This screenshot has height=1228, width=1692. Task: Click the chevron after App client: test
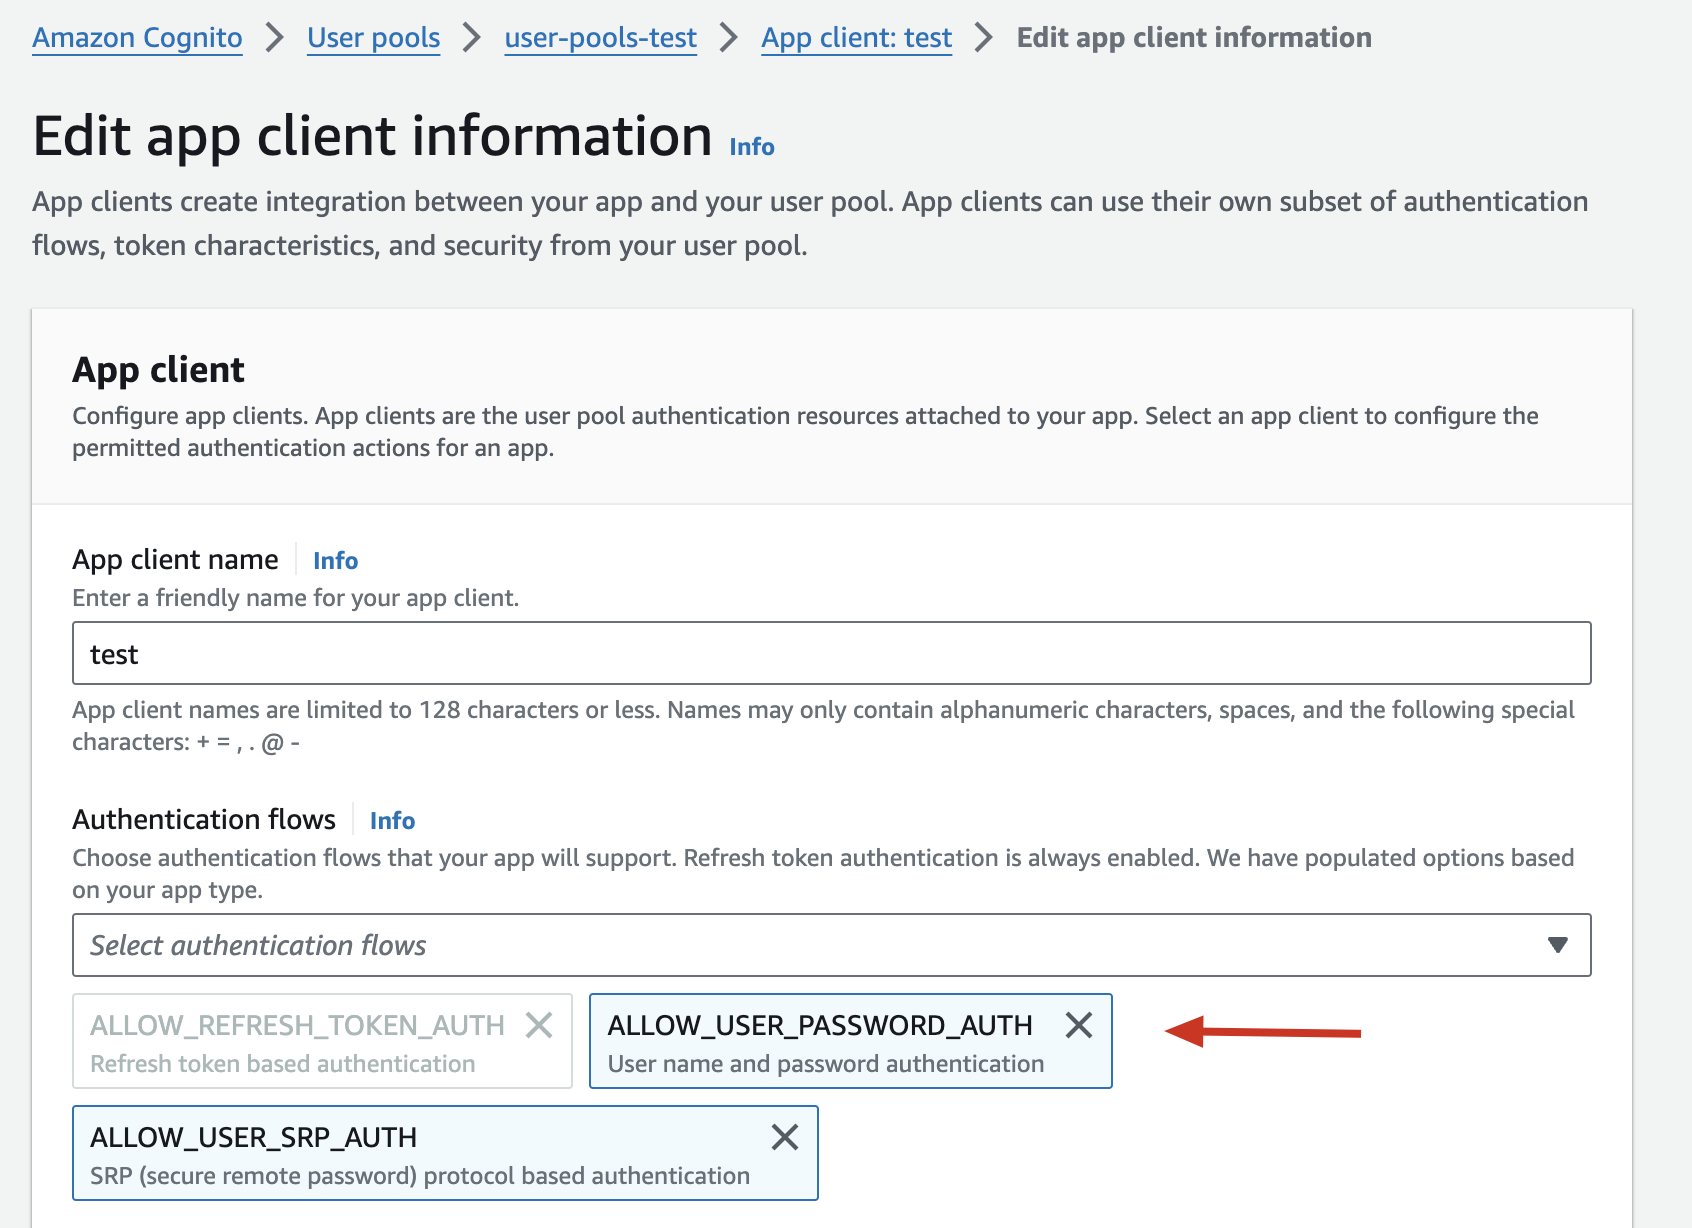click(x=984, y=38)
